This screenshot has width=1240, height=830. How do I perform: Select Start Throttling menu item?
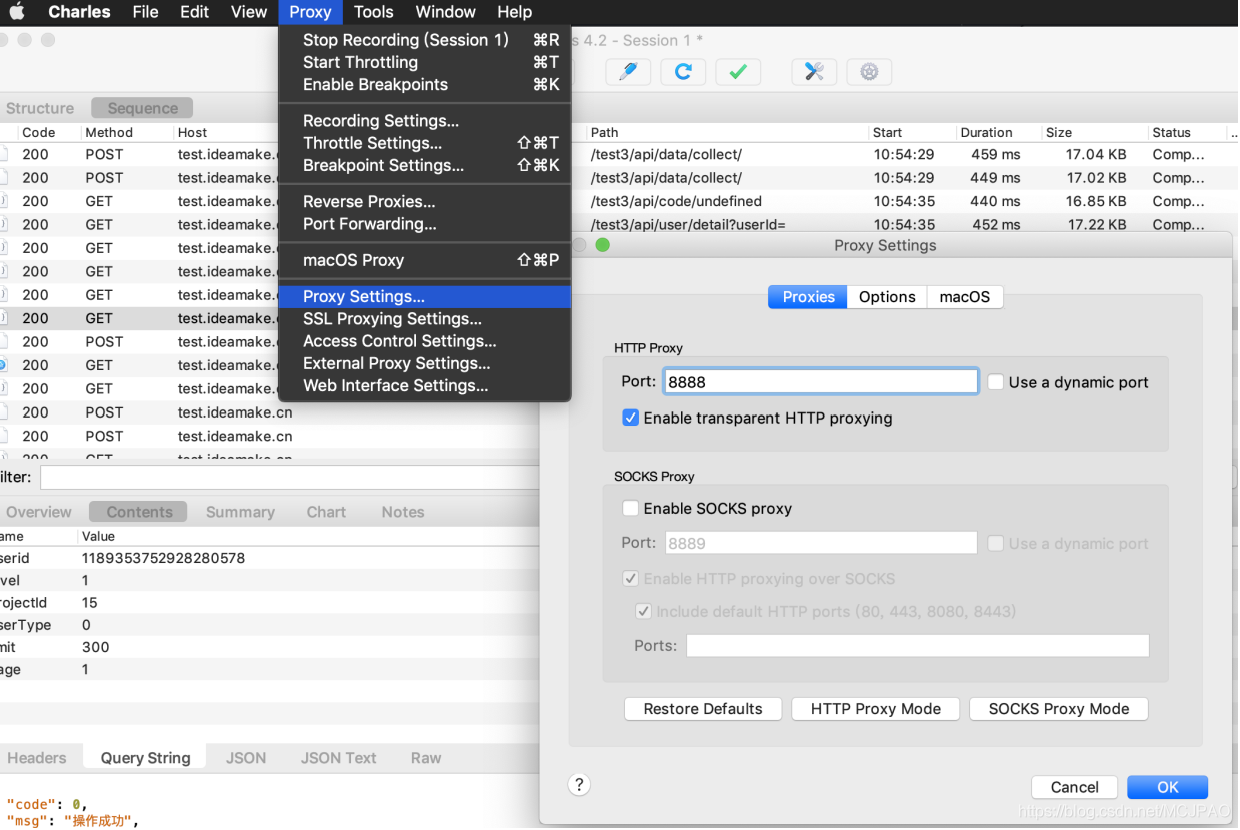[x=424, y=62]
